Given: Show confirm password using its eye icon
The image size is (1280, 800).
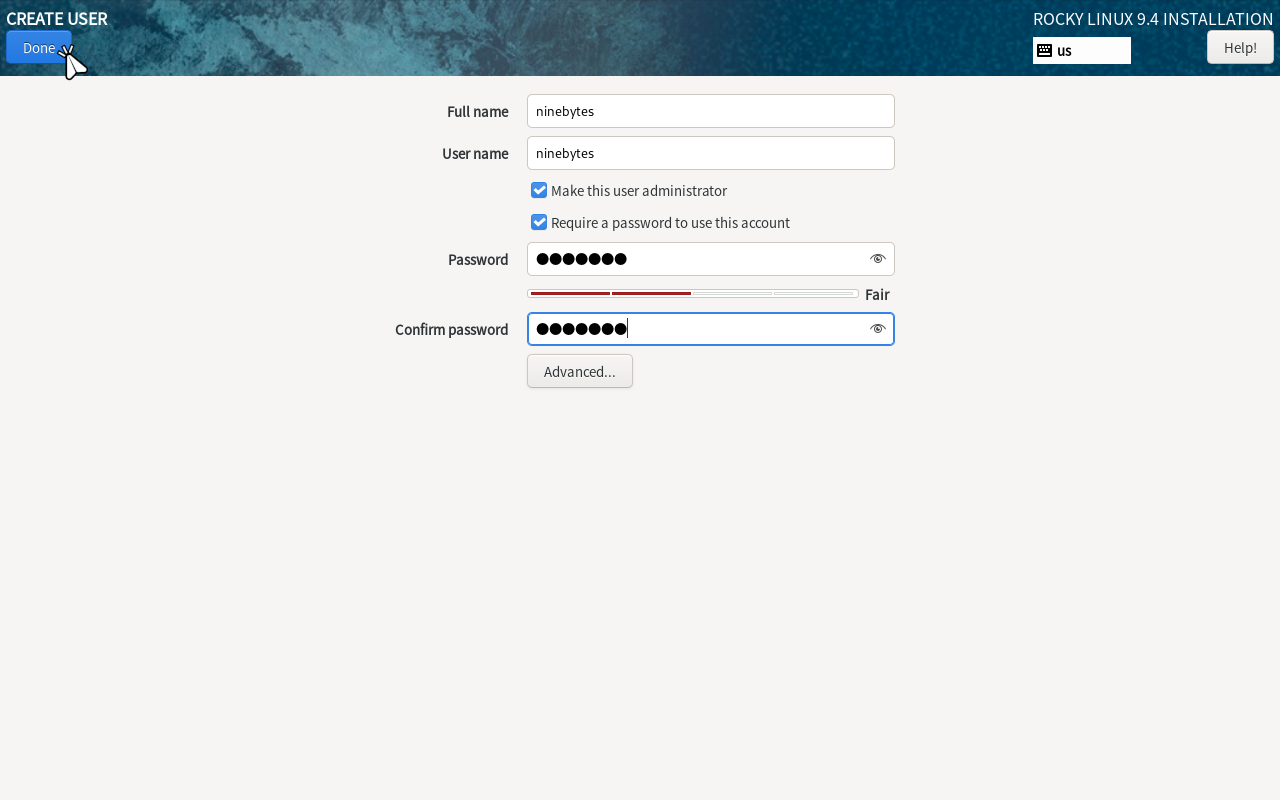Looking at the screenshot, I should point(878,329).
